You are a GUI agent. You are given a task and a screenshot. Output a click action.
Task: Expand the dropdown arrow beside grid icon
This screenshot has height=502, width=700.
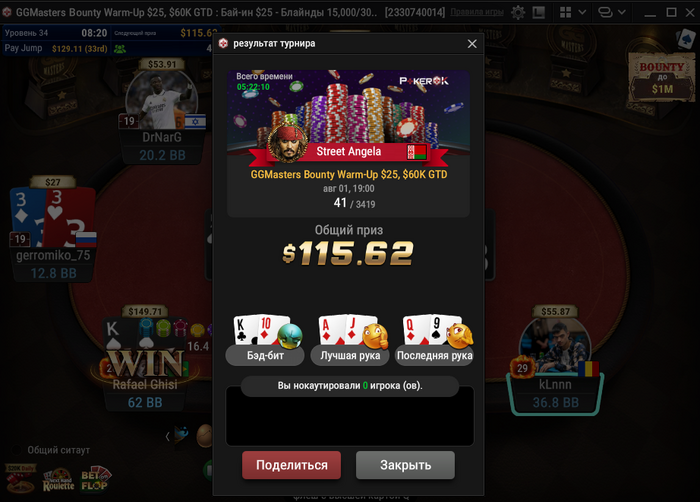coord(582,13)
